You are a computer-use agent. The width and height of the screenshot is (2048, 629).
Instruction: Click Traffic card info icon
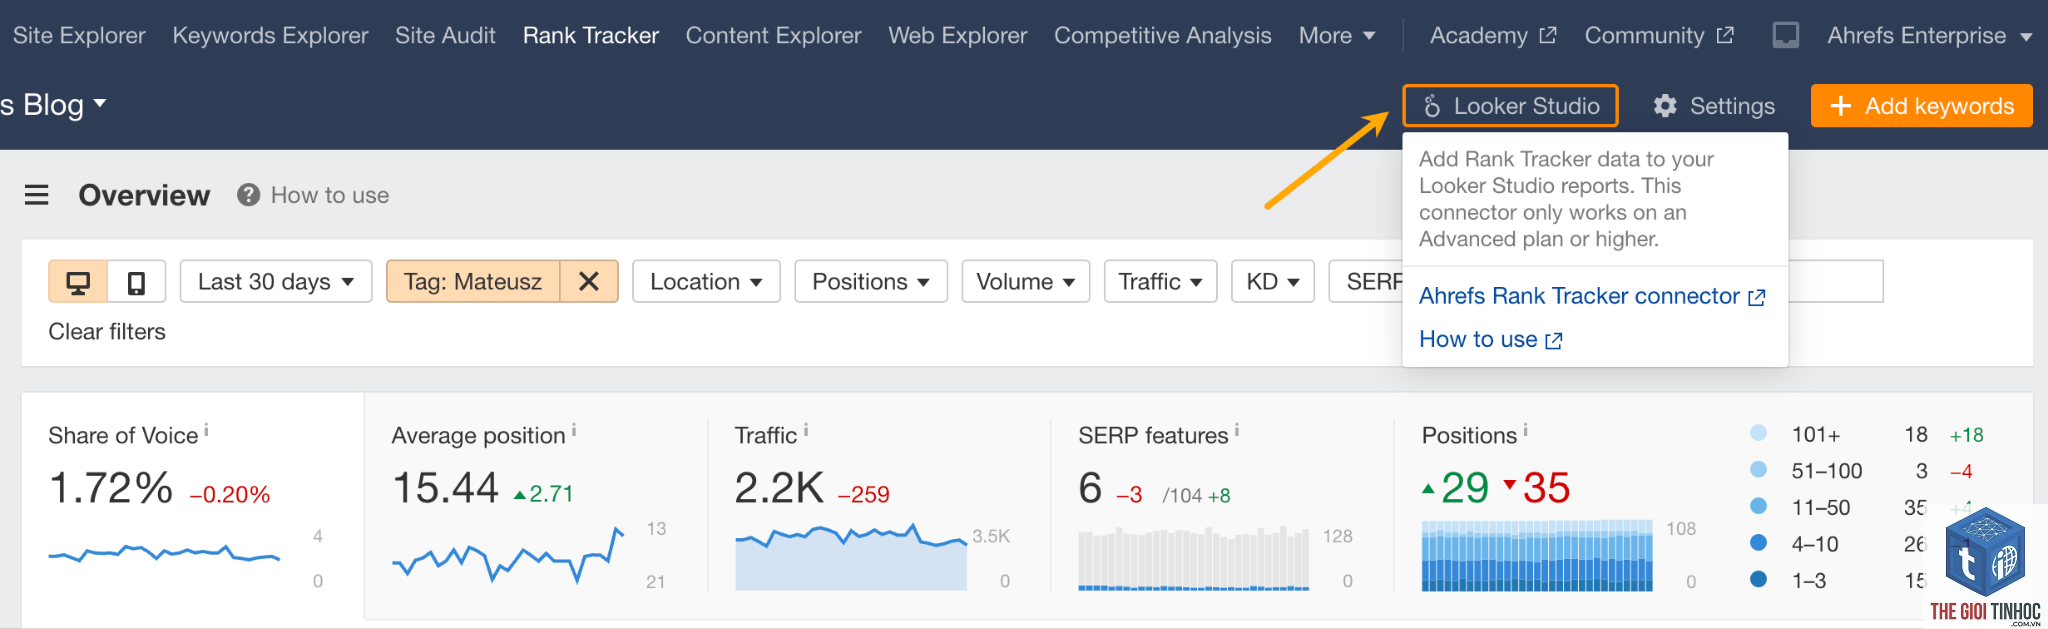805,430
